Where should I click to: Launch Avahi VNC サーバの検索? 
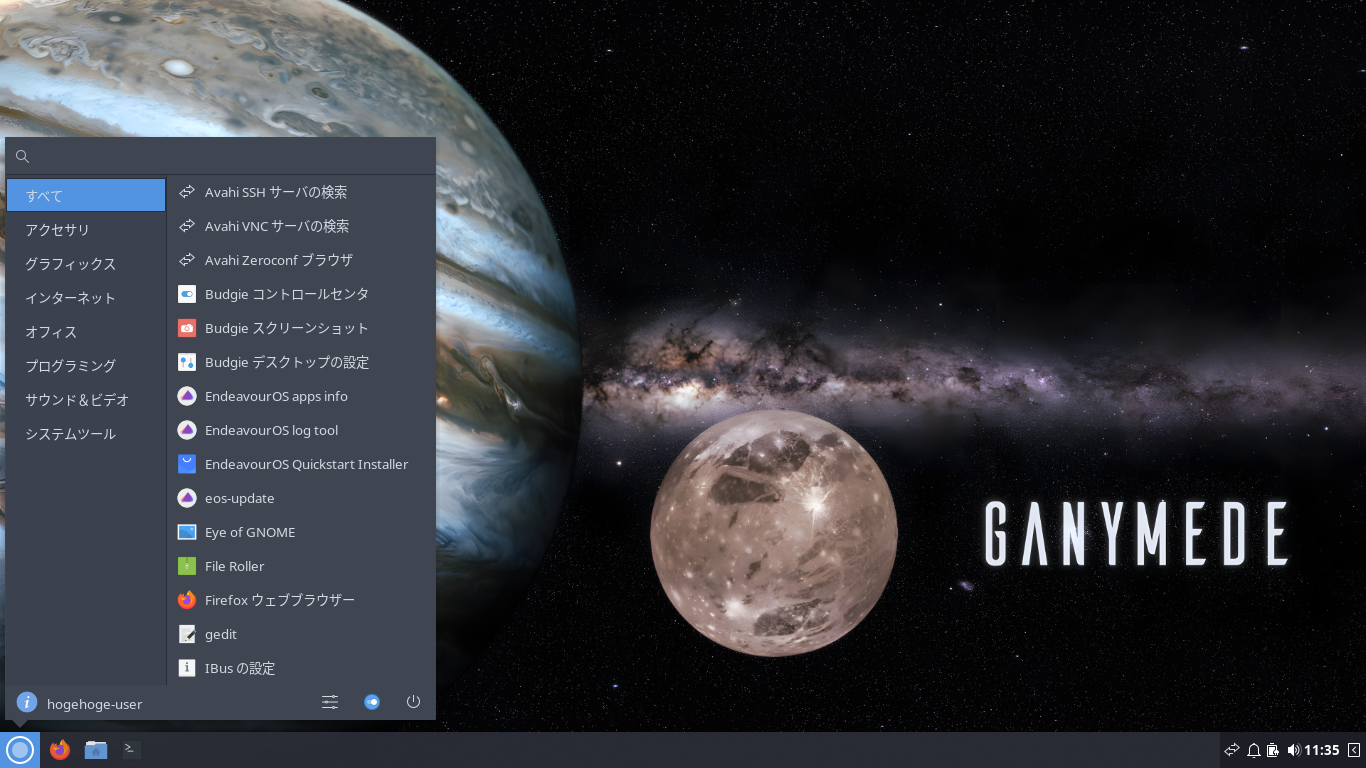click(x=301, y=226)
